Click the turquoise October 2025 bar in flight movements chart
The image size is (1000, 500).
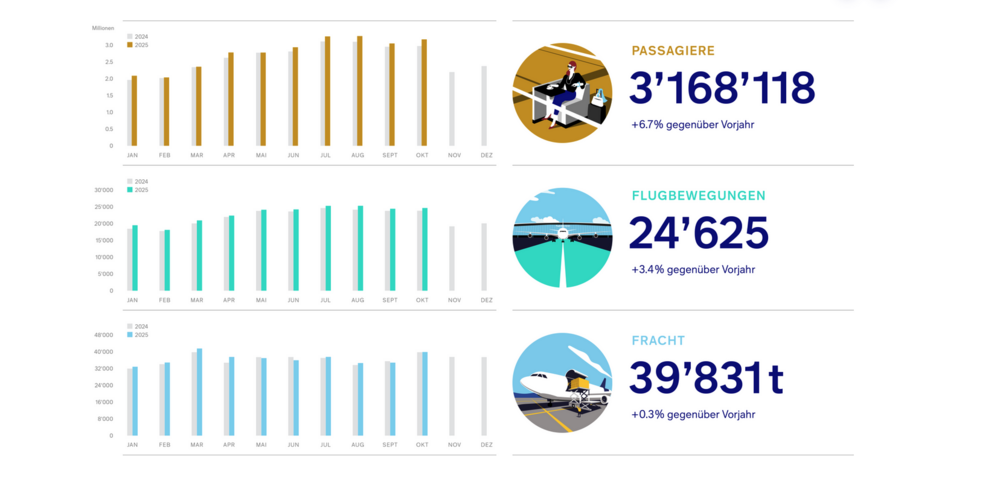pyautogui.click(x=424, y=250)
